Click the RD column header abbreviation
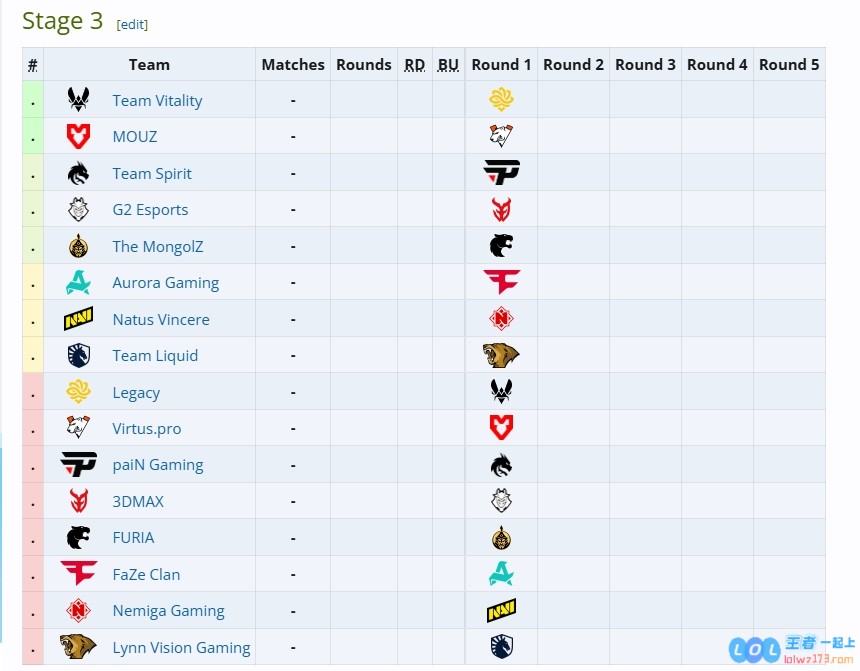 click(414, 65)
